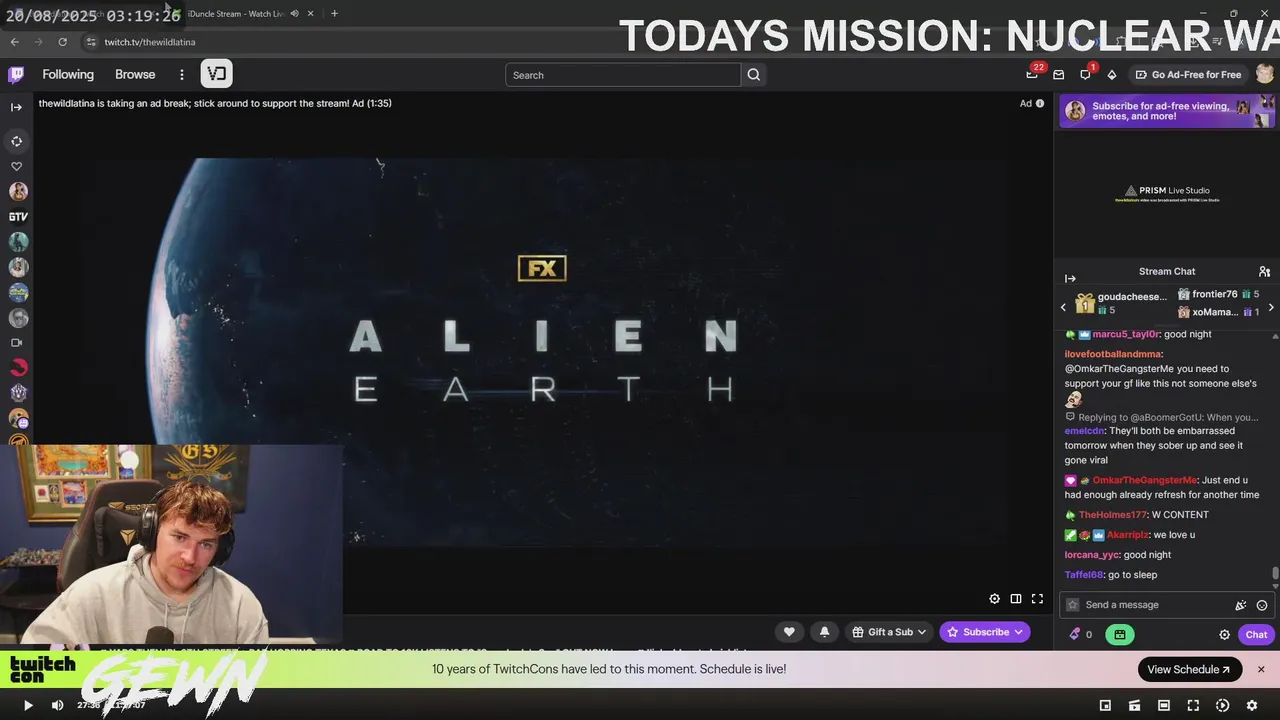Image resolution: width=1280 pixels, height=720 pixels.
Task: Open the user profile avatar menu
Action: (1265, 74)
